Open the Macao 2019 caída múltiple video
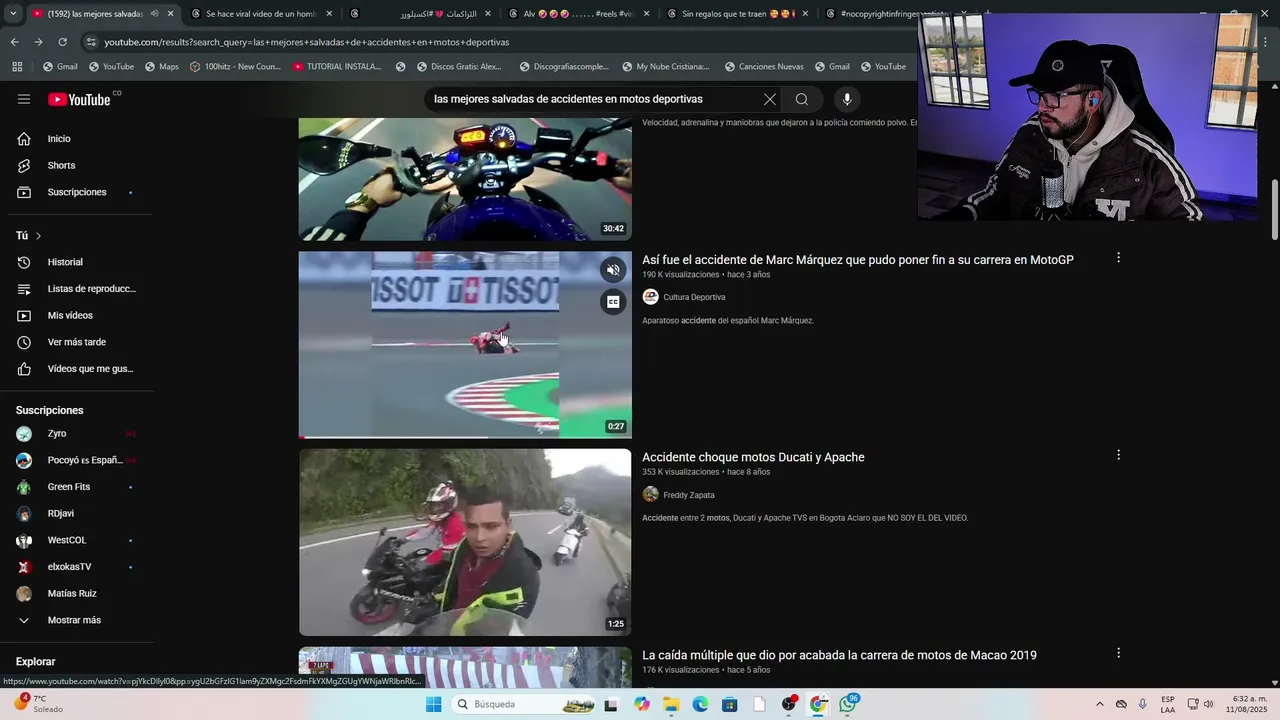 pos(839,655)
